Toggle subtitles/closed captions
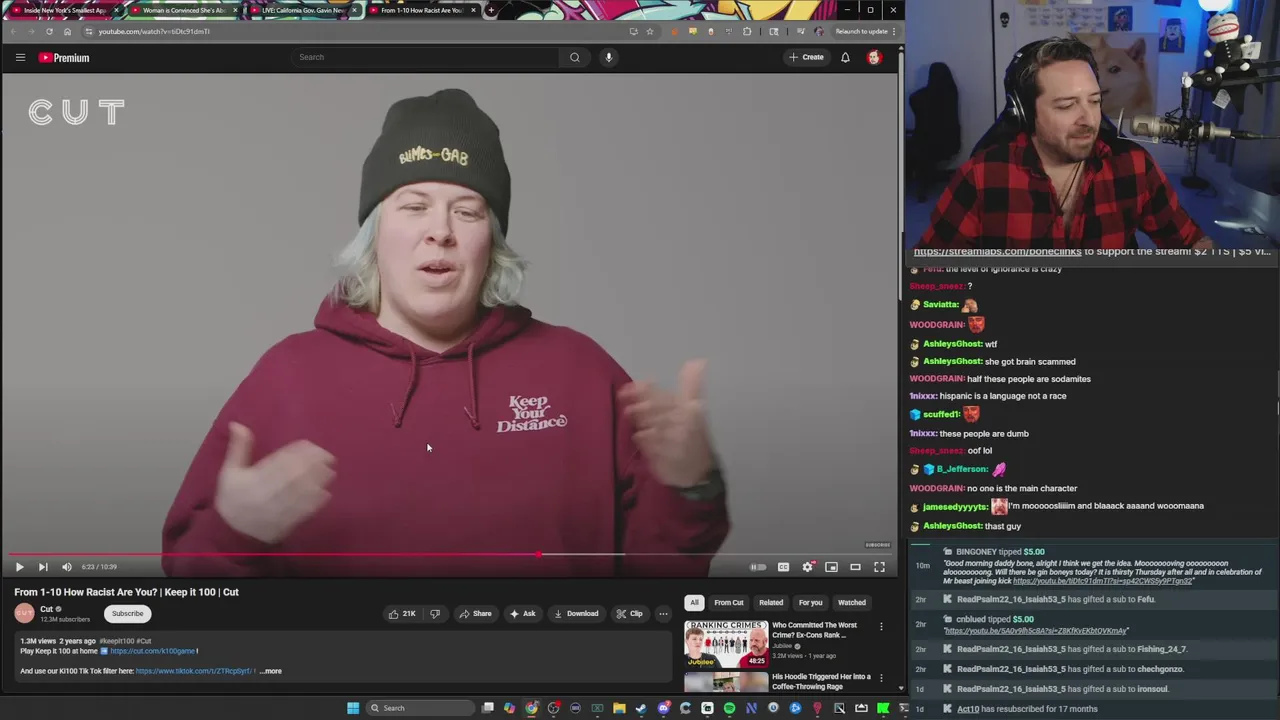Screen dimensions: 1280x720 tap(783, 567)
